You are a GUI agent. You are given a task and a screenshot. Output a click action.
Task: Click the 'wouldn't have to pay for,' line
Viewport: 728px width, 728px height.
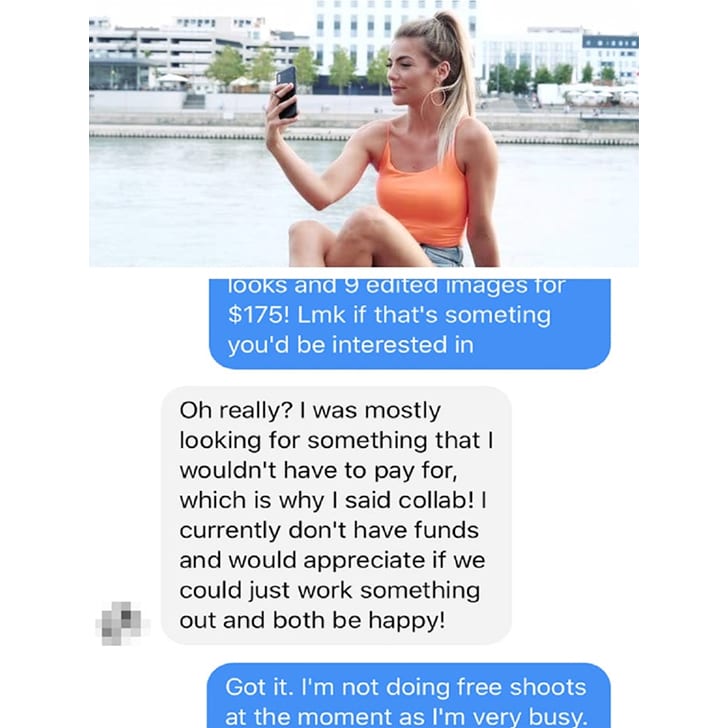318,471
